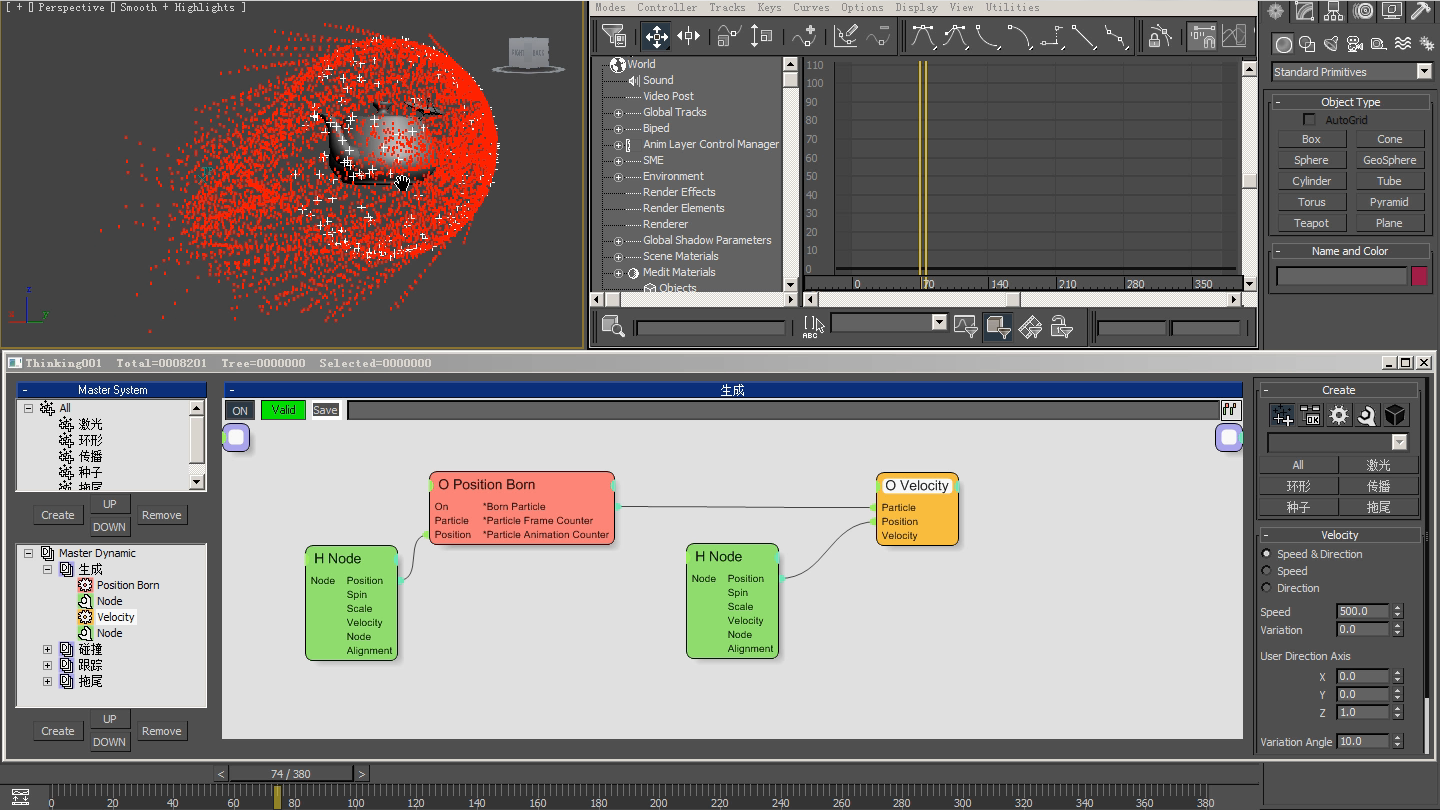Open the Utilities hammer panel tab
Image resolution: width=1440 pixels, height=810 pixels.
pos(1420,11)
